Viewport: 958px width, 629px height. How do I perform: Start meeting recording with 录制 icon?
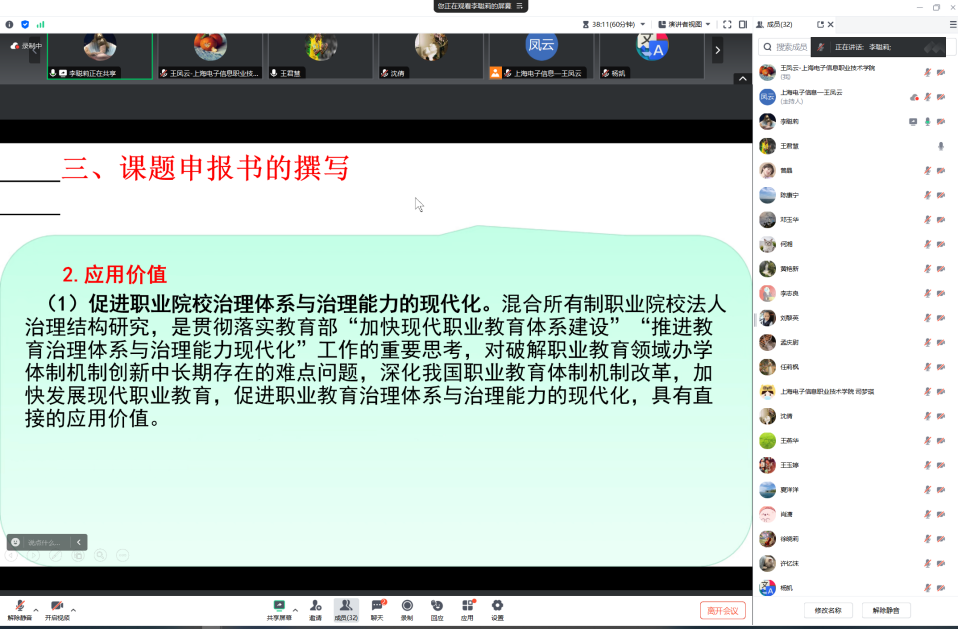coord(407,606)
